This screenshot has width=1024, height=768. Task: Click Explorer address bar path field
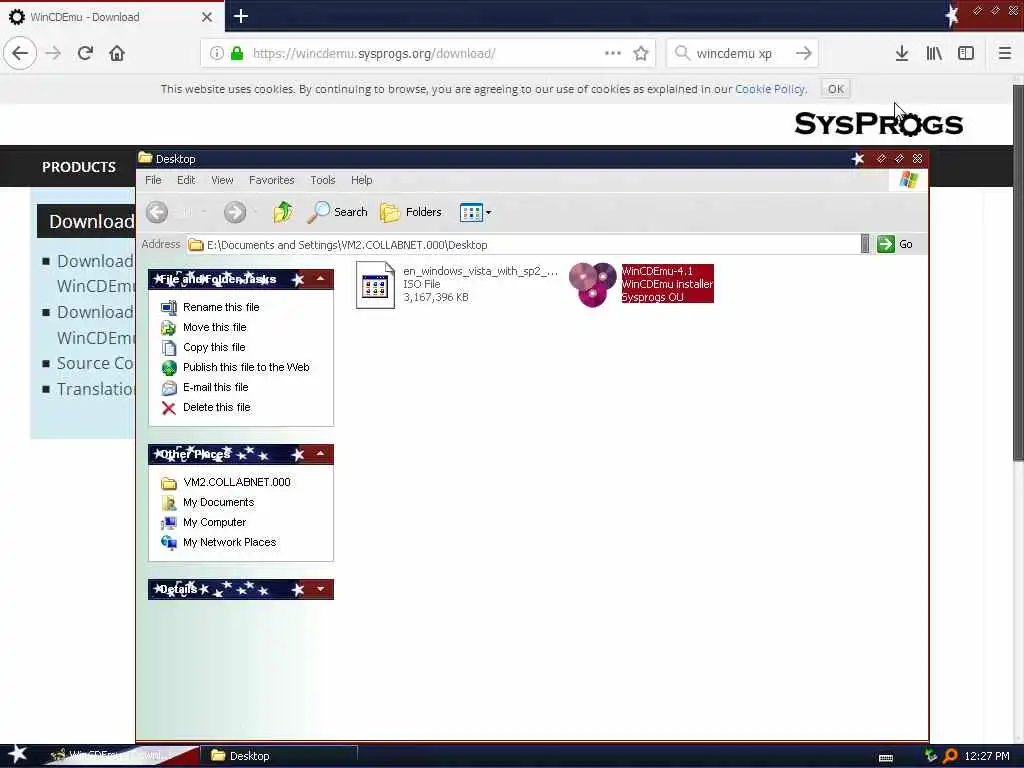pyautogui.click(x=522, y=244)
